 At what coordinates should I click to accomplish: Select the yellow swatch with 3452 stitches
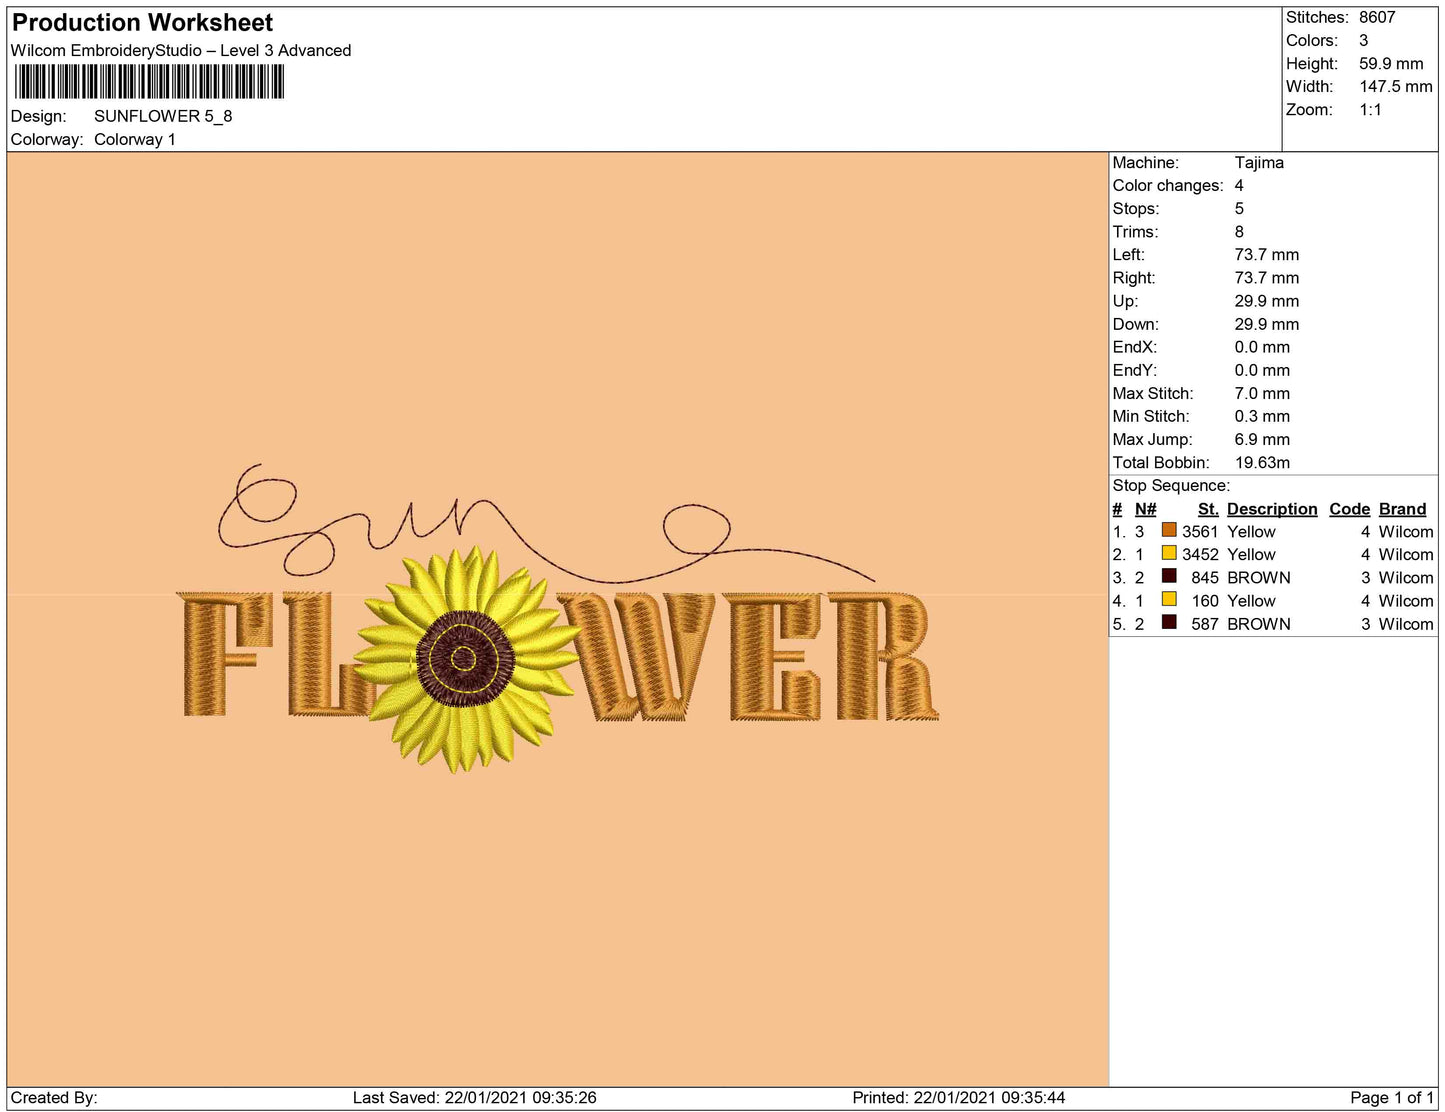click(x=1168, y=554)
